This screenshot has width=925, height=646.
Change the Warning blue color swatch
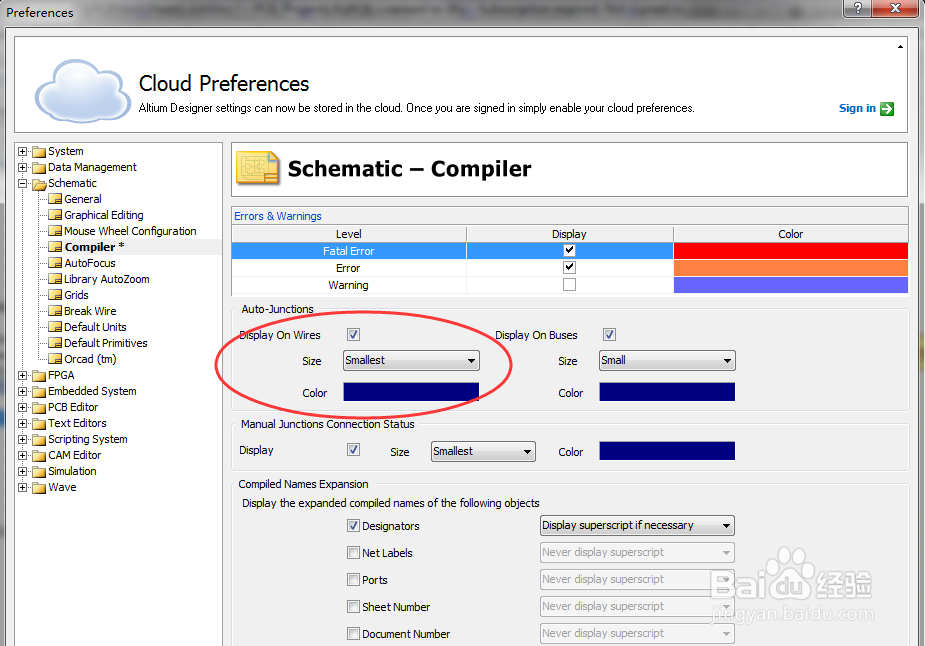tap(790, 285)
